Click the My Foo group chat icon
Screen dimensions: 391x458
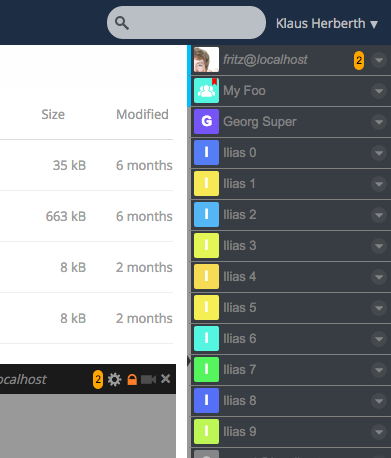click(206, 91)
